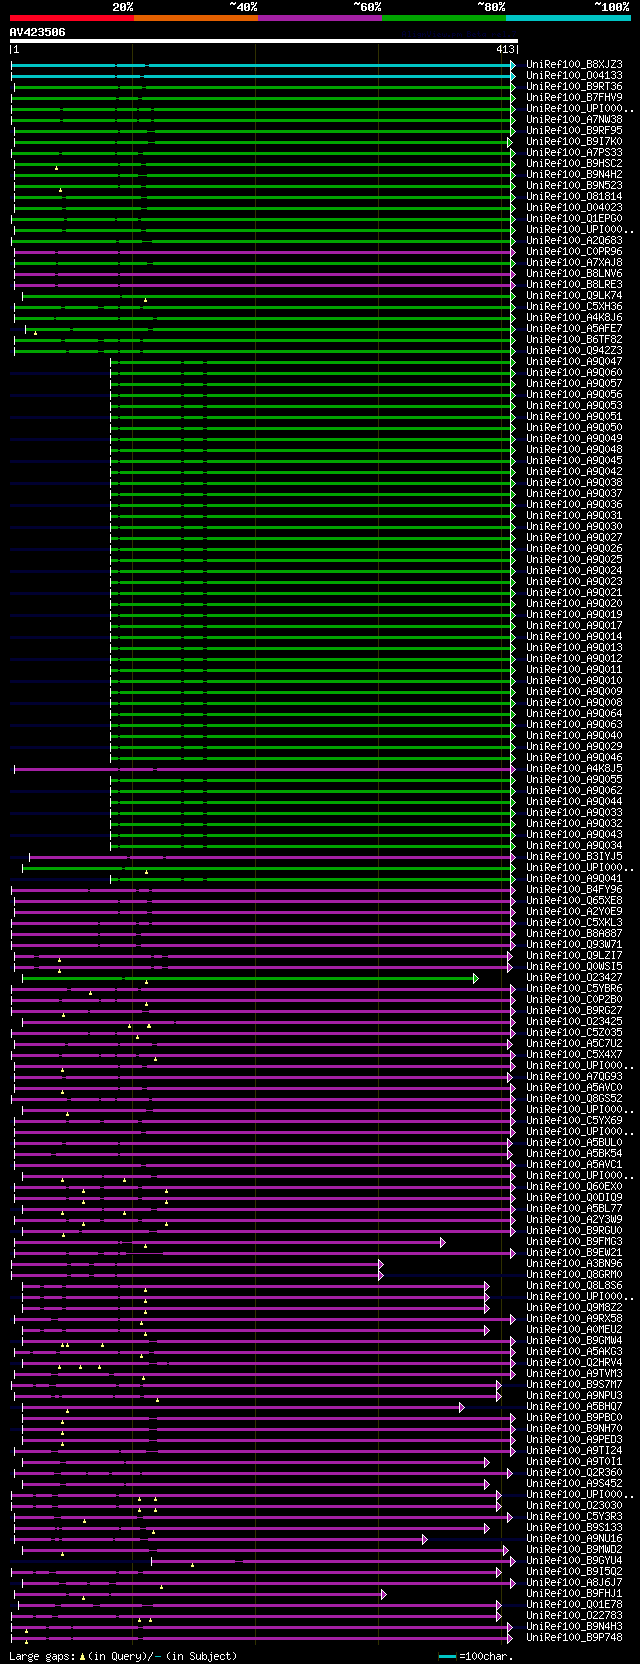Select the UniRef100_B9N523 label
Screen dimensions: 640x1664
click(x=574, y=185)
